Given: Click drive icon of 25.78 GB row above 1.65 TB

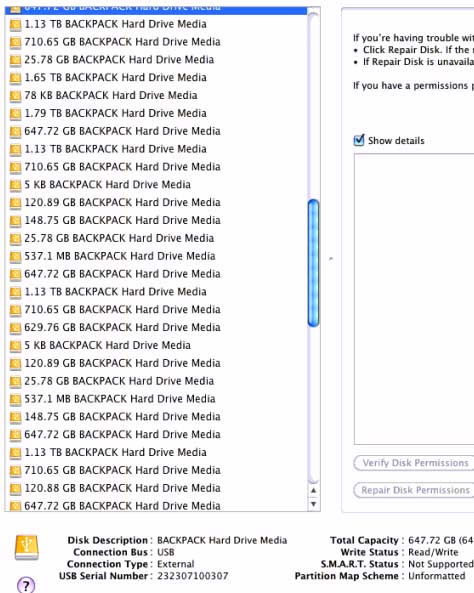Looking at the screenshot, I should click(x=15, y=61).
